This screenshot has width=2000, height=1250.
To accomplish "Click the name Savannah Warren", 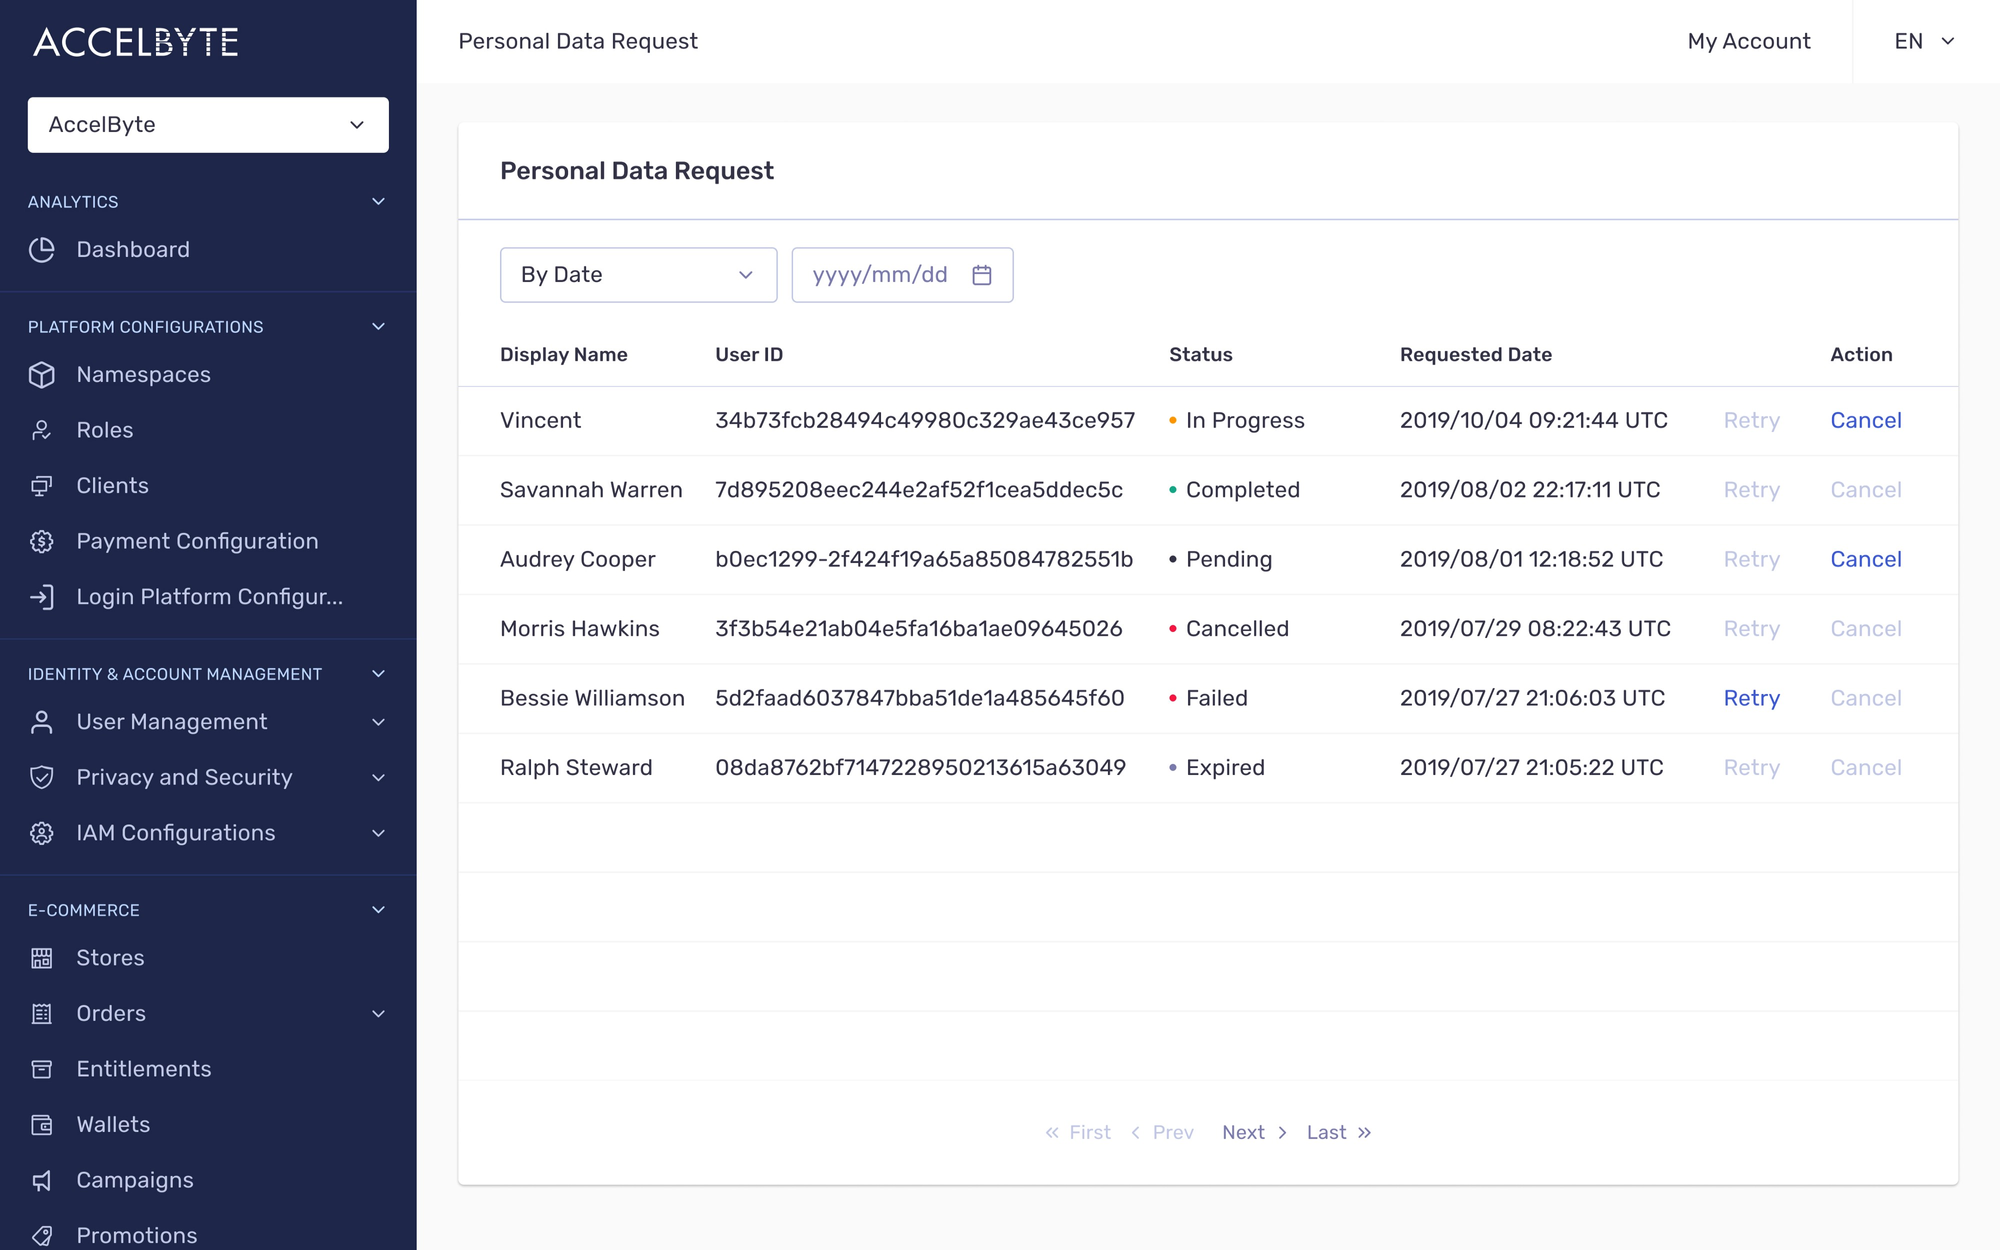I will [591, 490].
